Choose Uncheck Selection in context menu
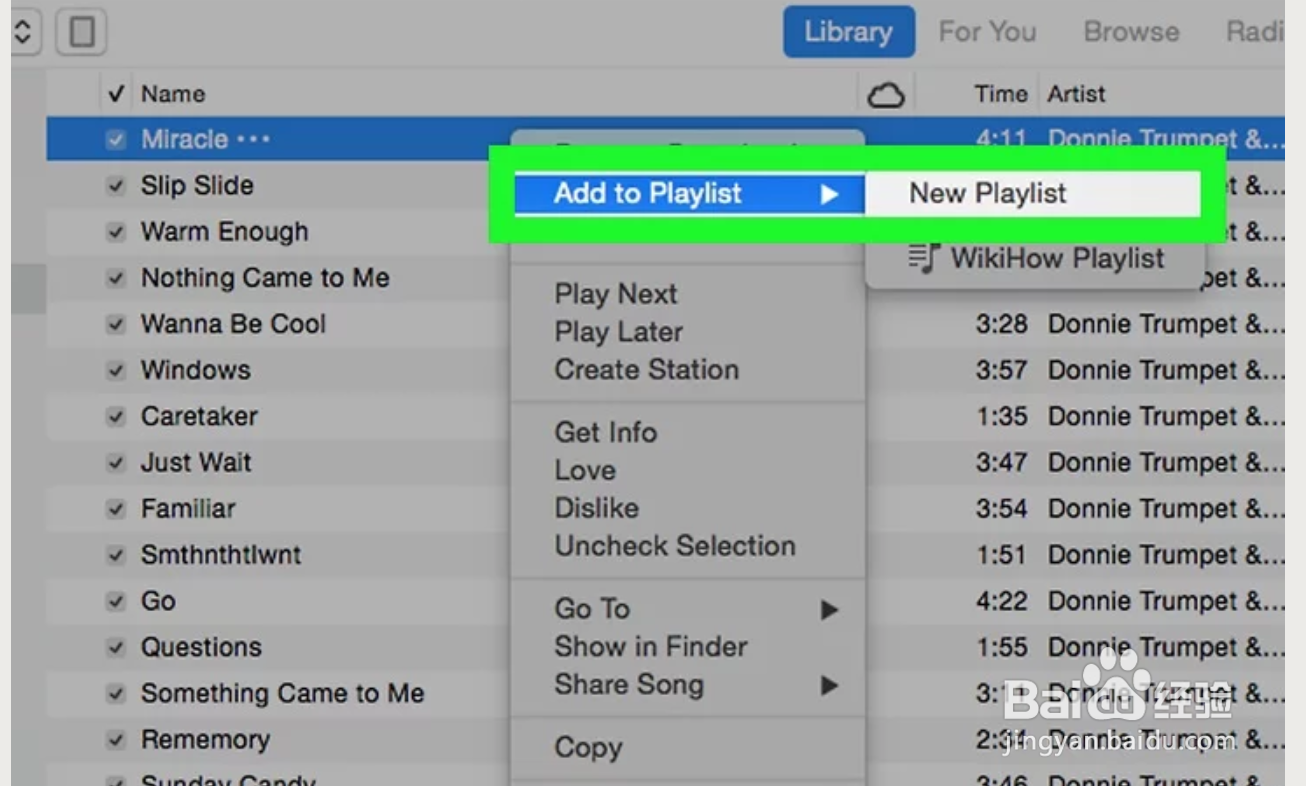 [x=675, y=546]
